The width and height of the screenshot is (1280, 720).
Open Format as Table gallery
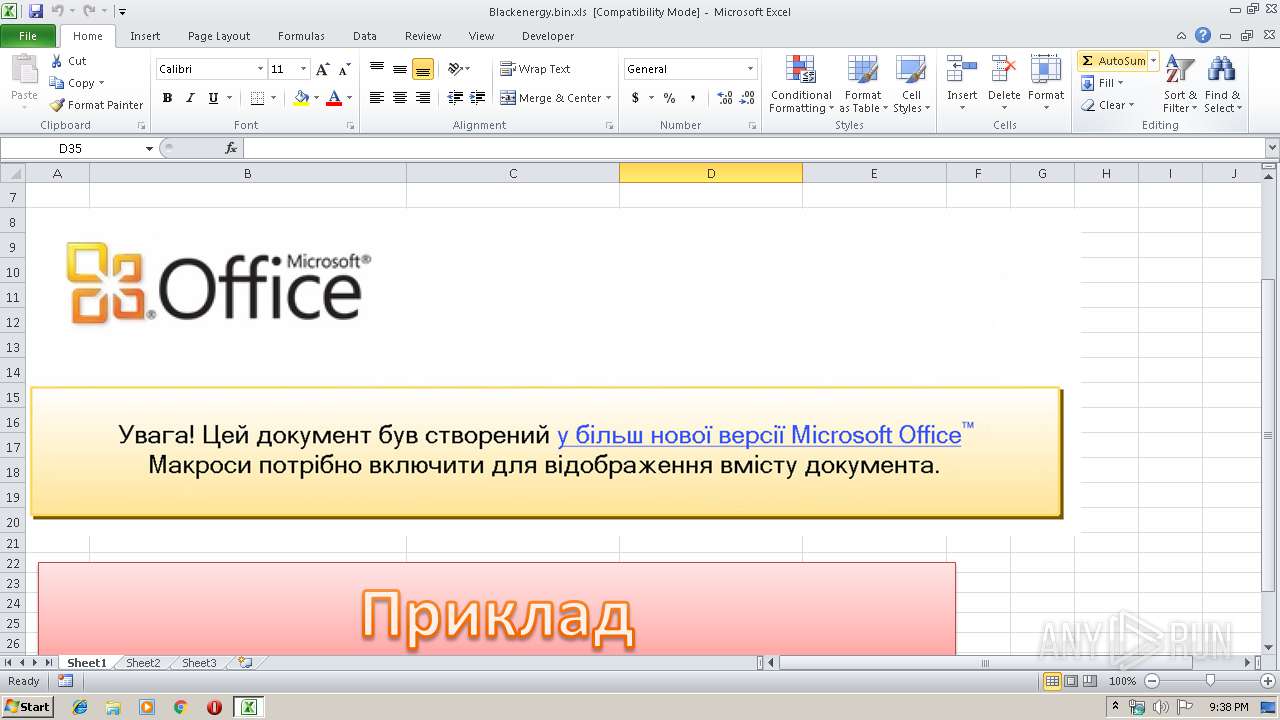click(x=863, y=85)
